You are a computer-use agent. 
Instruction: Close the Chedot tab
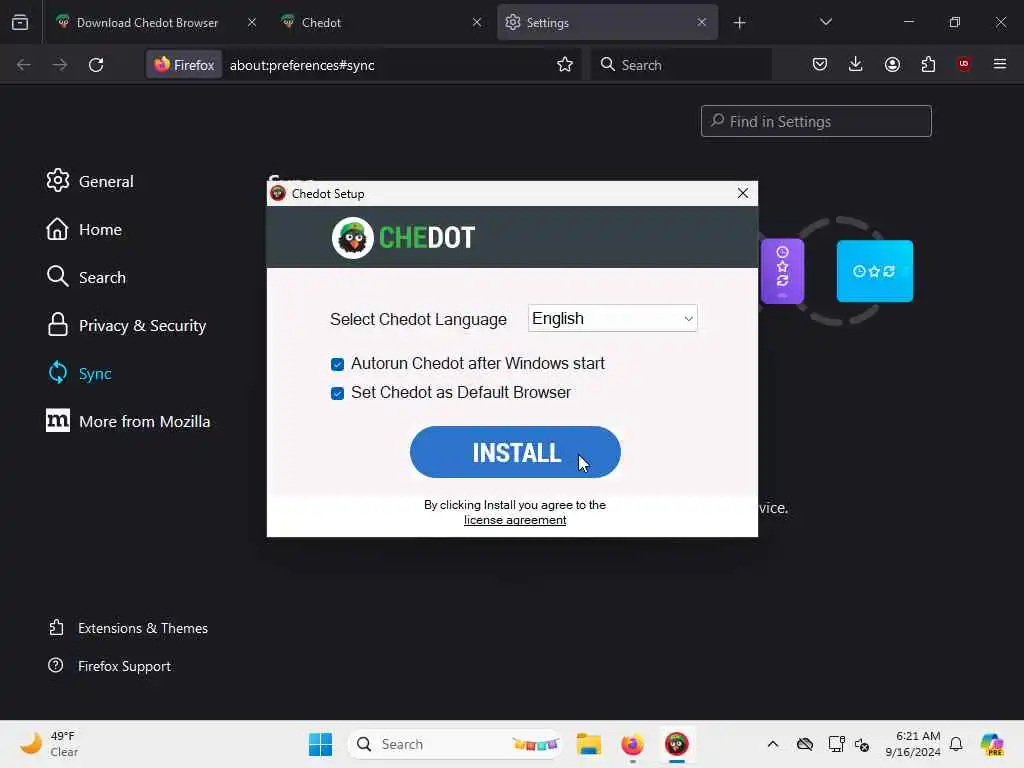(477, 22)
